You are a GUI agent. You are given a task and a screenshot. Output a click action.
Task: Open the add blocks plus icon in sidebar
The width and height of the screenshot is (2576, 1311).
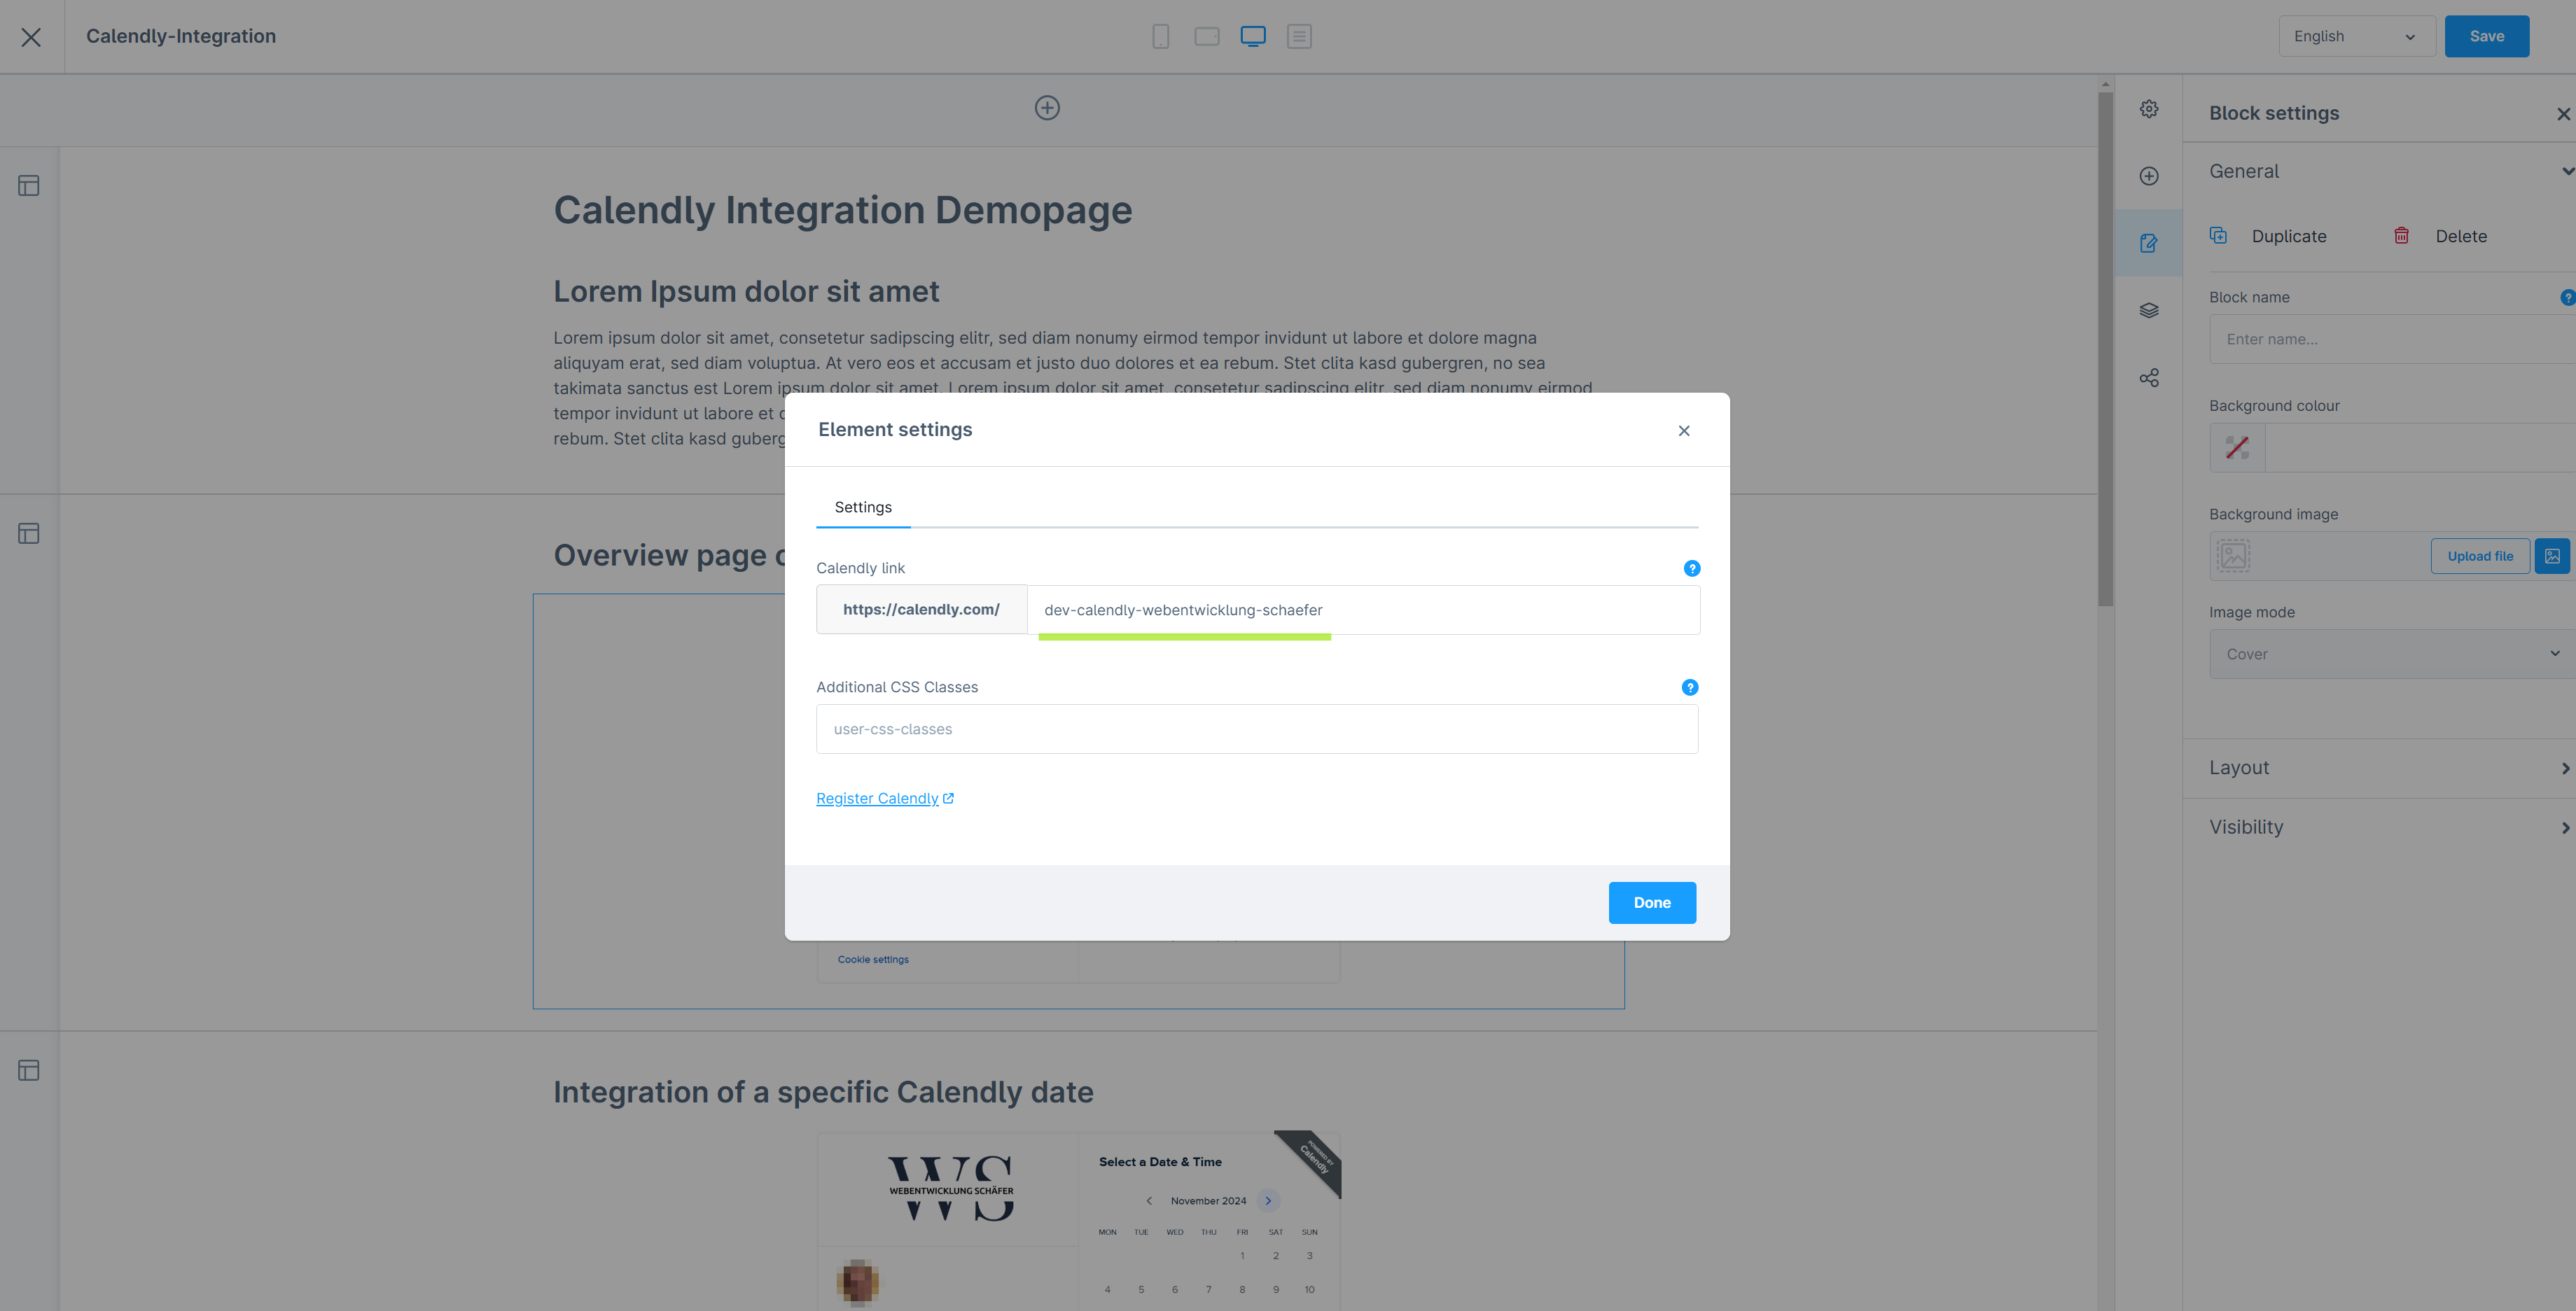pyautogui.click(x=2149, y=176)
